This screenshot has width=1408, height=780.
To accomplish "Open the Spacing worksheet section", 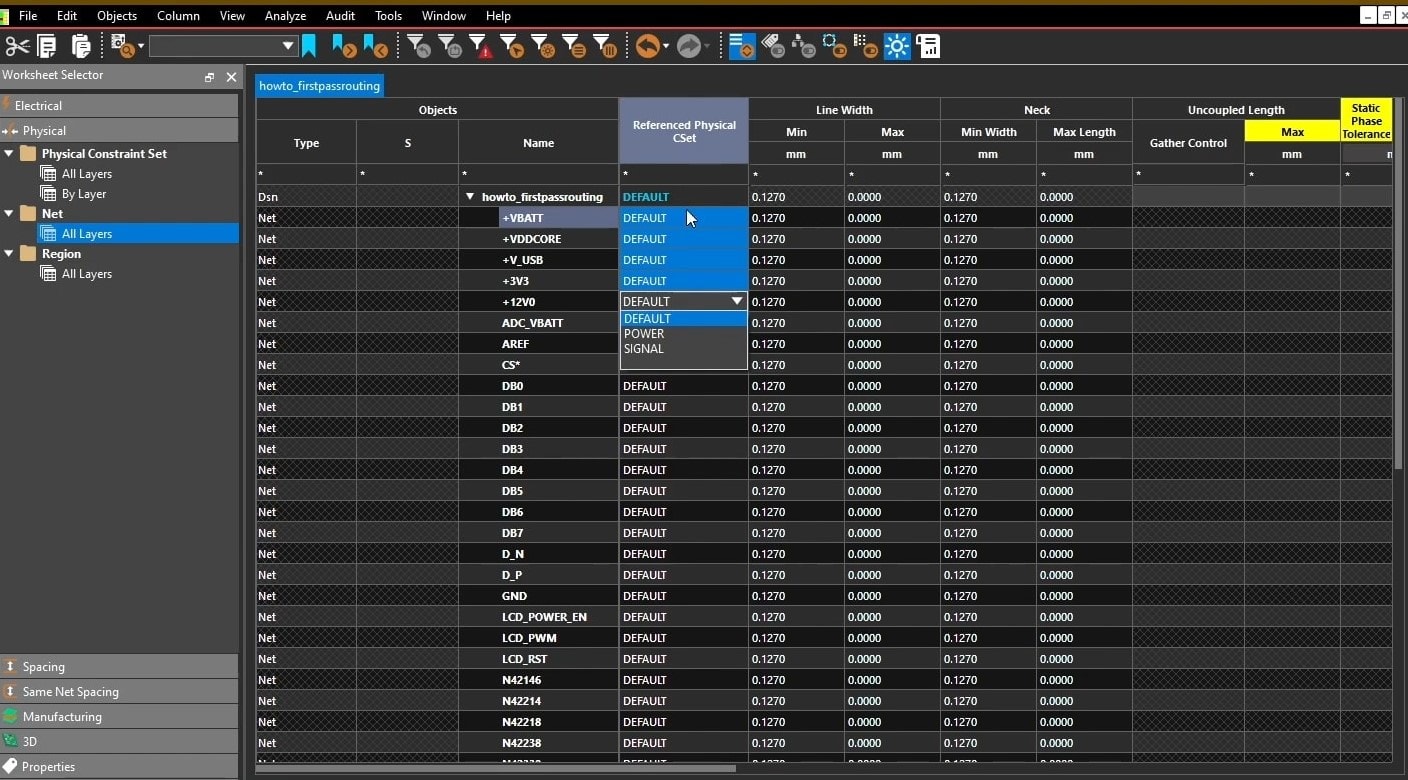I will [x=119, y=666].
